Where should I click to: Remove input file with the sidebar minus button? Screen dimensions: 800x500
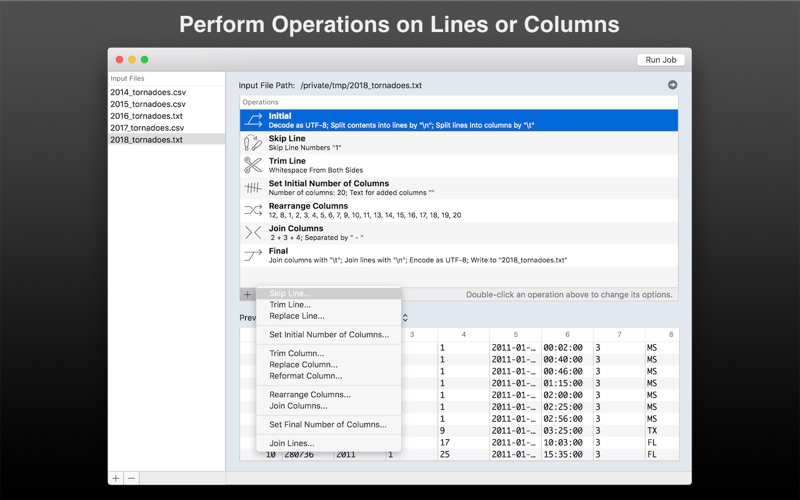[x=132, y=478]
